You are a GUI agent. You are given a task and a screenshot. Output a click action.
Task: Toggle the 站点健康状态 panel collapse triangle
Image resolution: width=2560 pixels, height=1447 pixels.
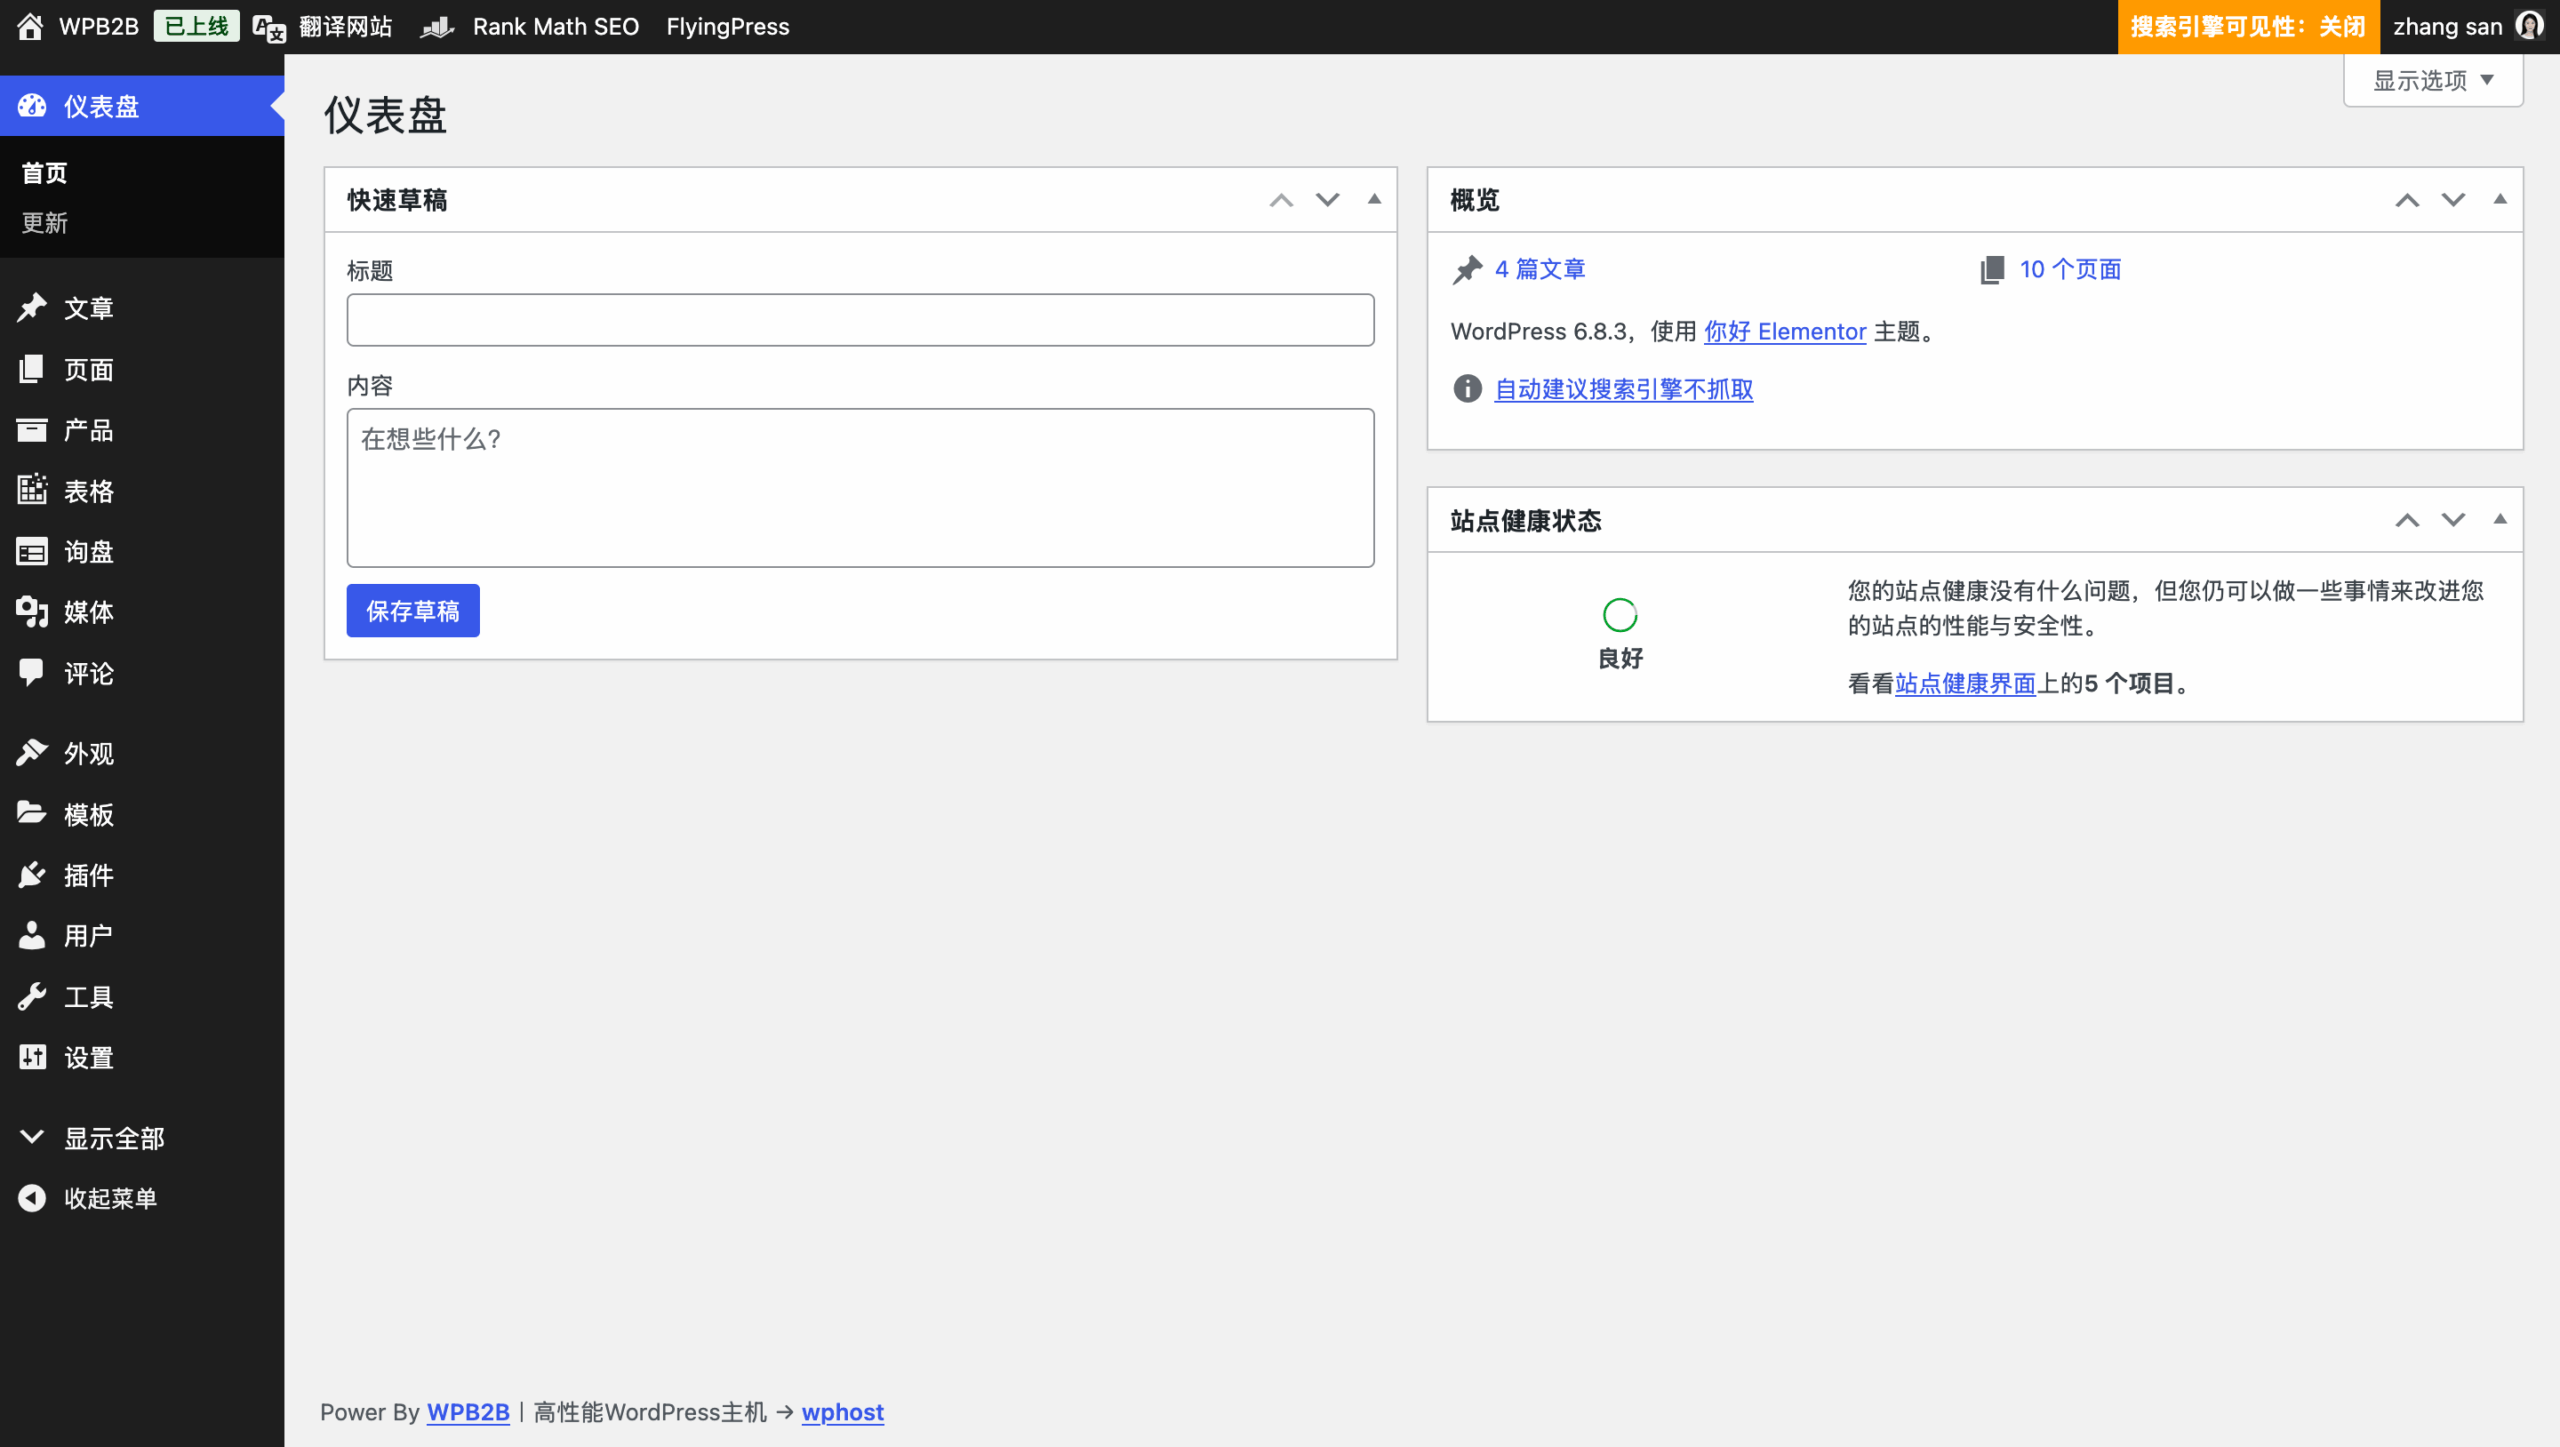[x=2499, y=519]
